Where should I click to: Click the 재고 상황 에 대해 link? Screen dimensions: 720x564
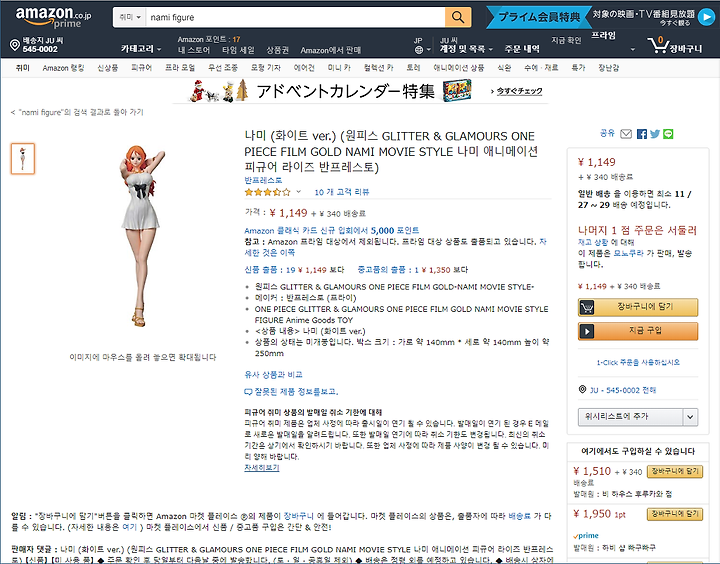coord(606,242)
